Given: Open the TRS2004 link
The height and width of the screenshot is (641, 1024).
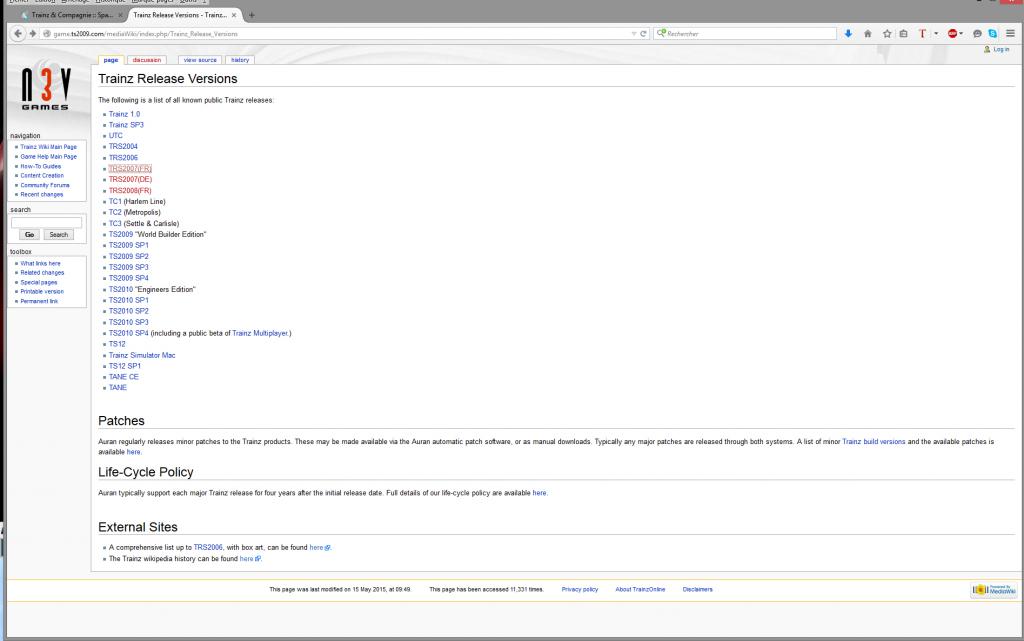Looking at the screenshot, I should click(123, 147).
